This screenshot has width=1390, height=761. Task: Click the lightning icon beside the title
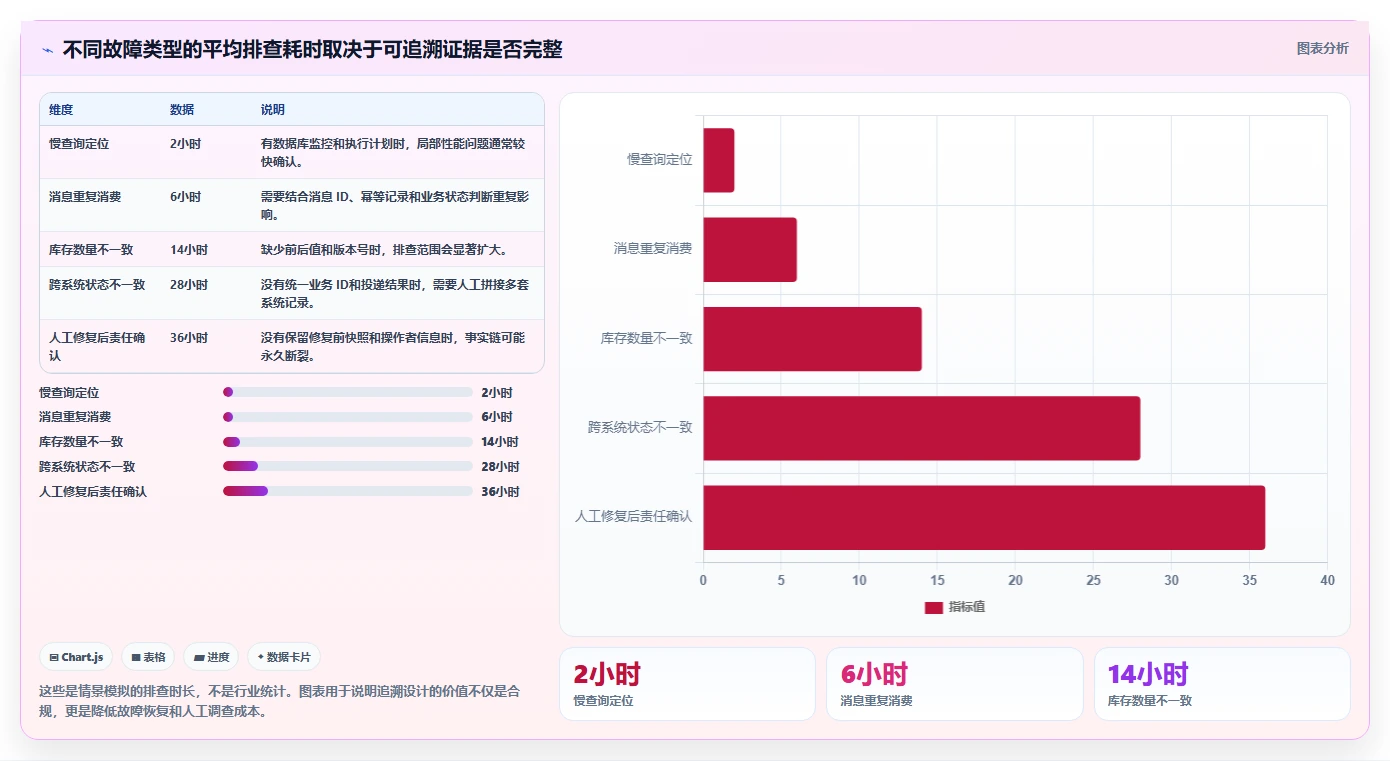[x=47, y=49]
